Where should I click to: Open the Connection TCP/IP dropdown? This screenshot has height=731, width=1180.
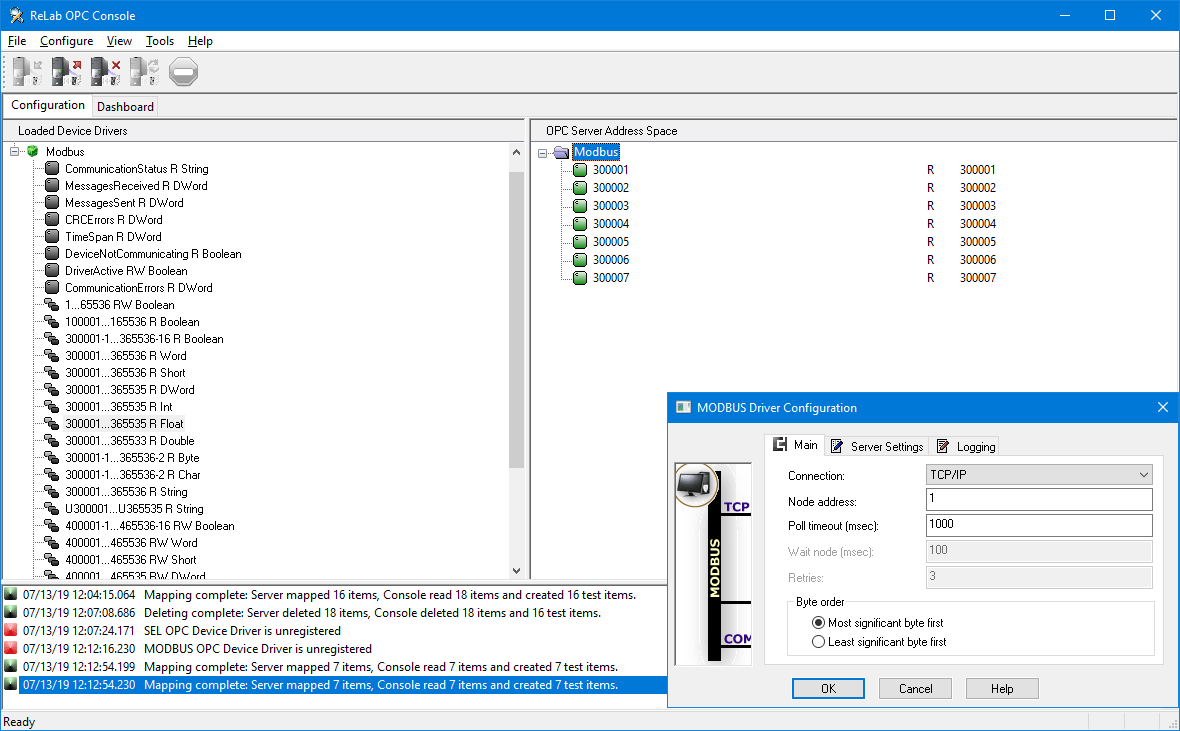click(x=1039, y=474)
